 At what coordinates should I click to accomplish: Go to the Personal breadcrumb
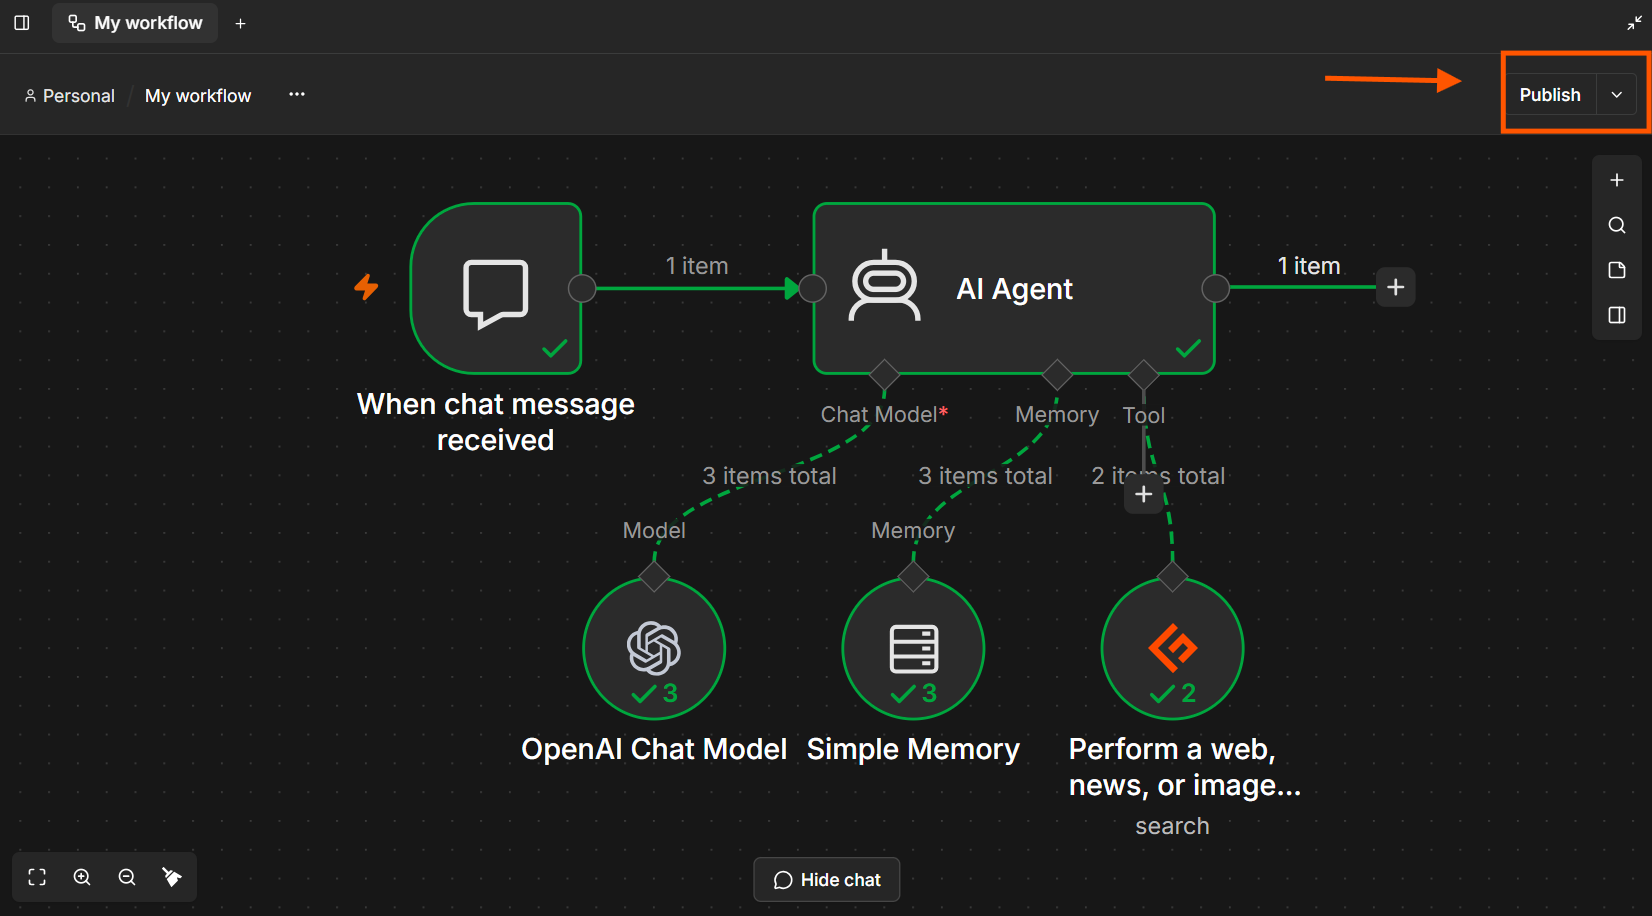pyautogui.click(x=70, y=96)
